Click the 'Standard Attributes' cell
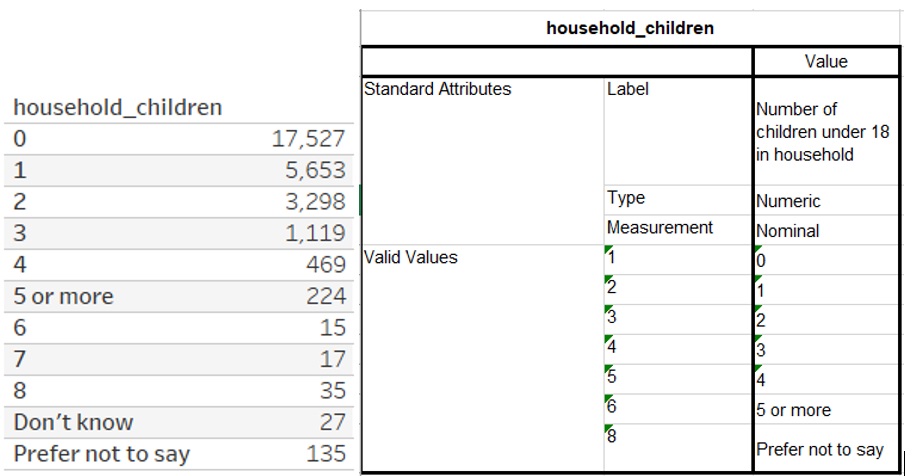The height and width of the screenshot is (476, 912). [x=438, y=89]
